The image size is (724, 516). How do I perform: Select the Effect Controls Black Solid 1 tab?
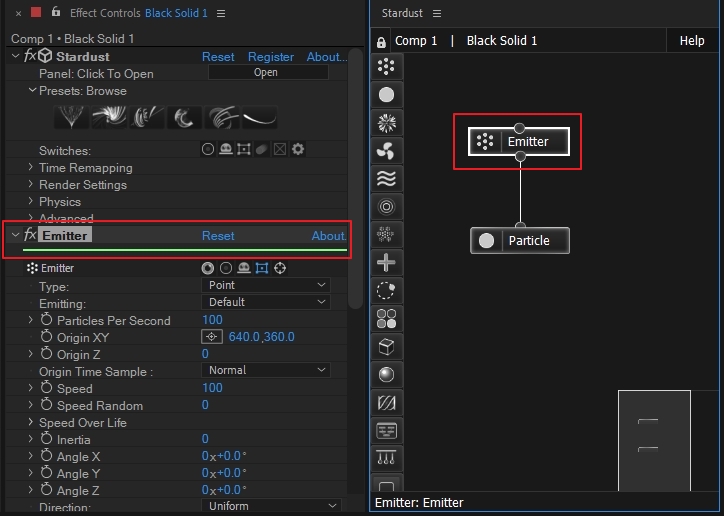click(139, 13)
